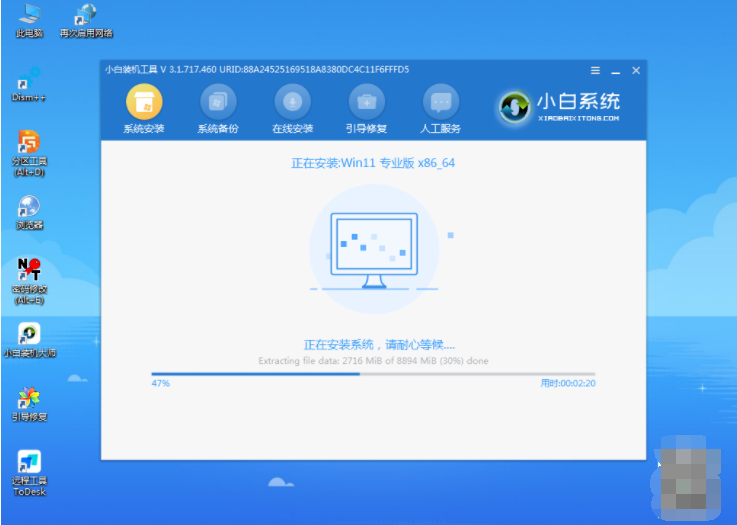Screen dimensions: 737x525
Task: Open the hamburger menu in title bar
Action: coord(595,71)
